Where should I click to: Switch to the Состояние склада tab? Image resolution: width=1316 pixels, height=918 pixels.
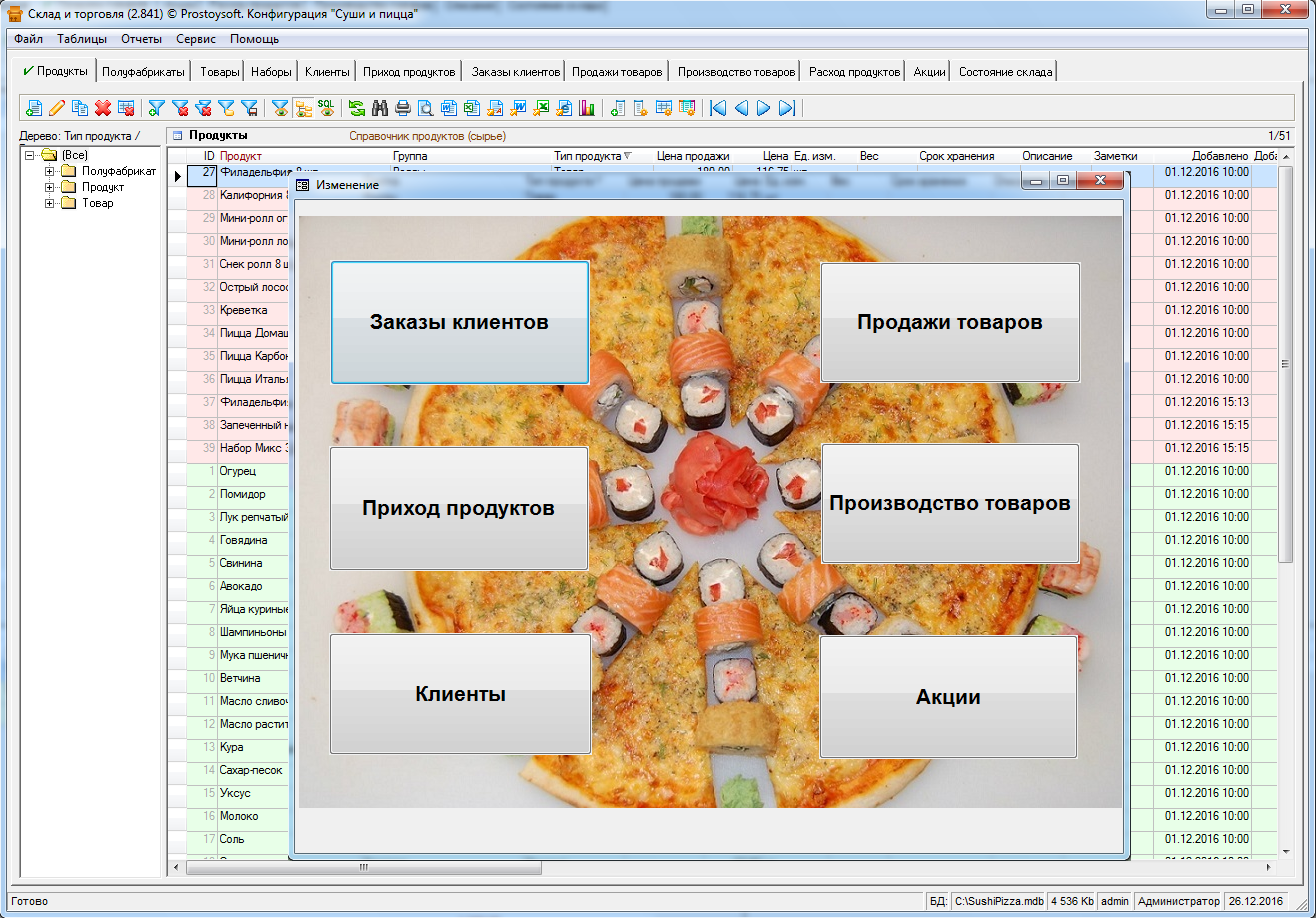click(x=1004, y=72)
